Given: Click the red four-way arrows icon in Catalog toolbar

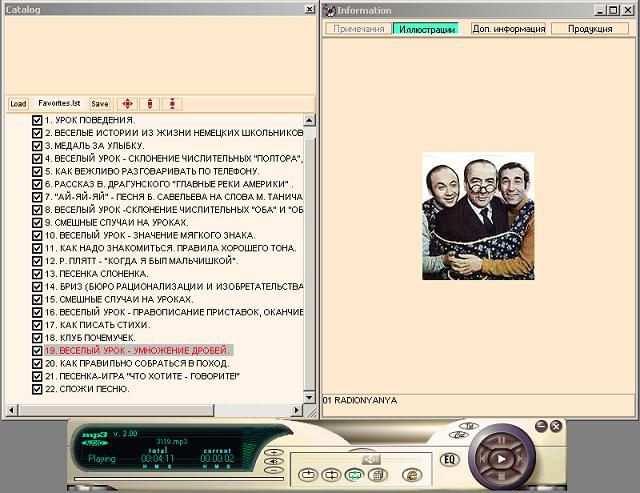Looking at the screenshot, I should (x=127, y=103).
